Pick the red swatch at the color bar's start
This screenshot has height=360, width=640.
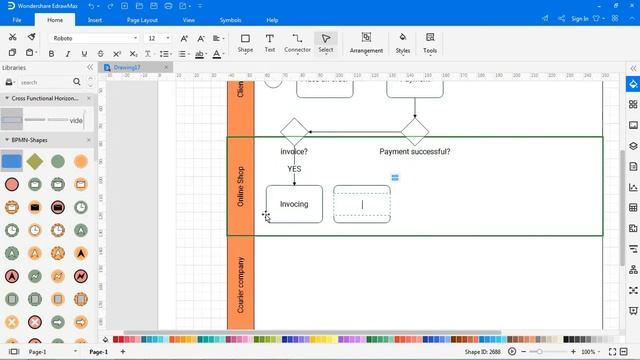(116, 339)
